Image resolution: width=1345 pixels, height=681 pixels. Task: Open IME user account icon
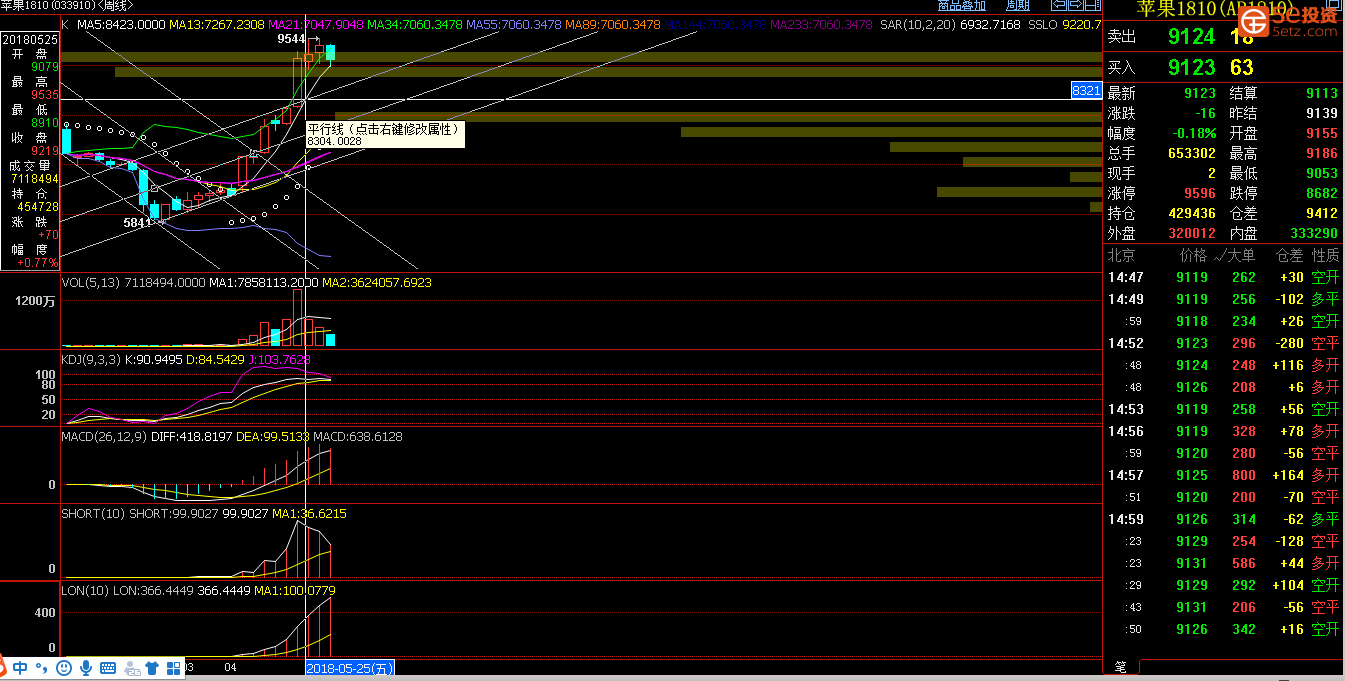[131, 668]
